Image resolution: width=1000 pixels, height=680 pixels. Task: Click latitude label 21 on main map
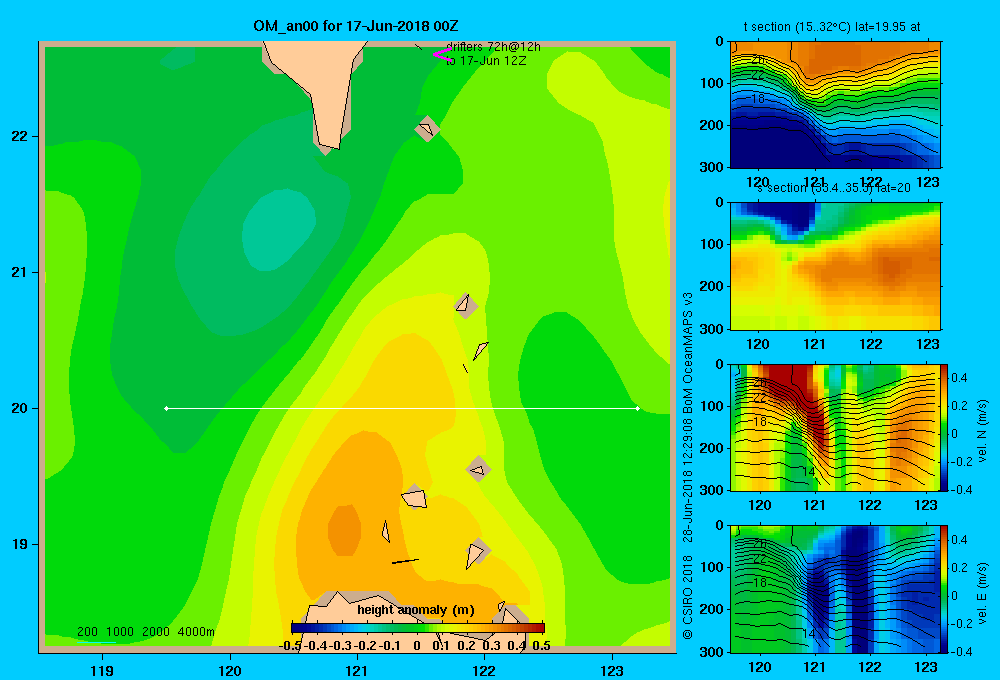point(20,272)
